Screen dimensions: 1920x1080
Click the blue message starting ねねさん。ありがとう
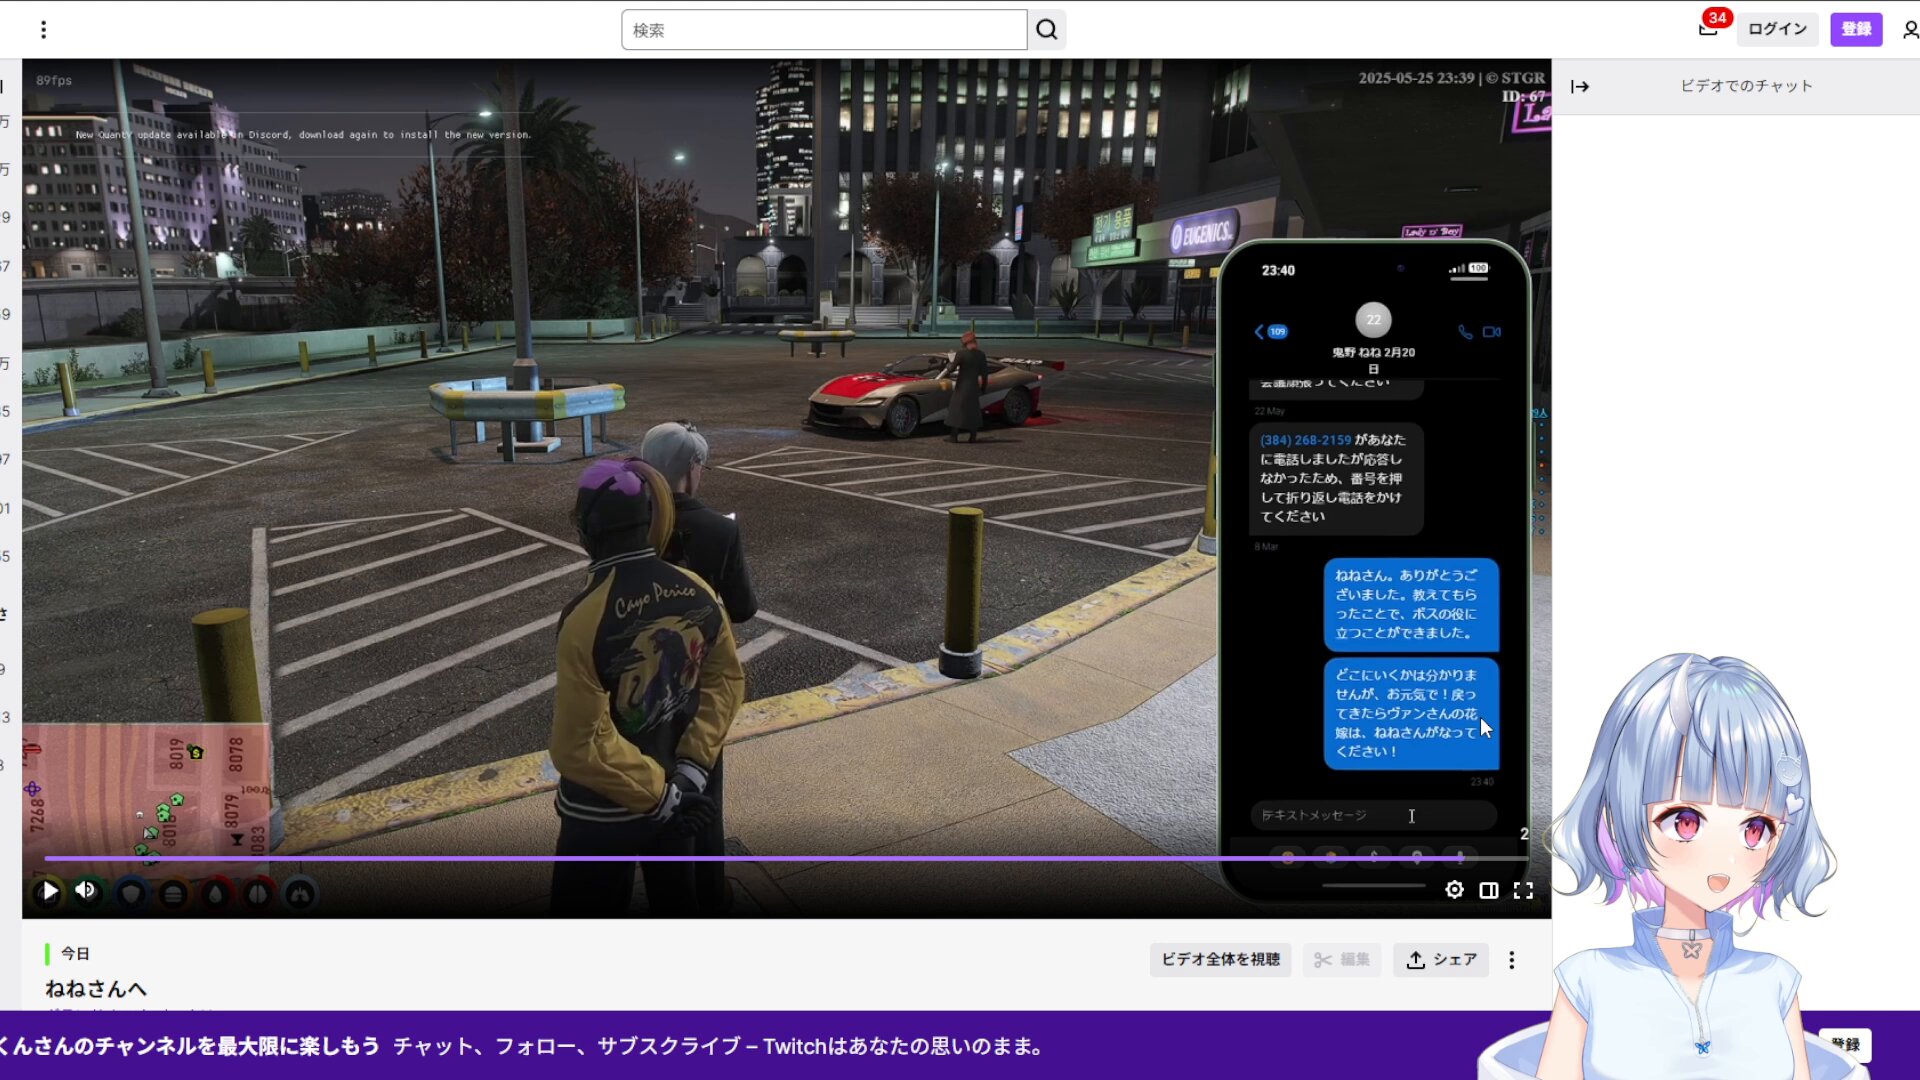[1411, 604]
